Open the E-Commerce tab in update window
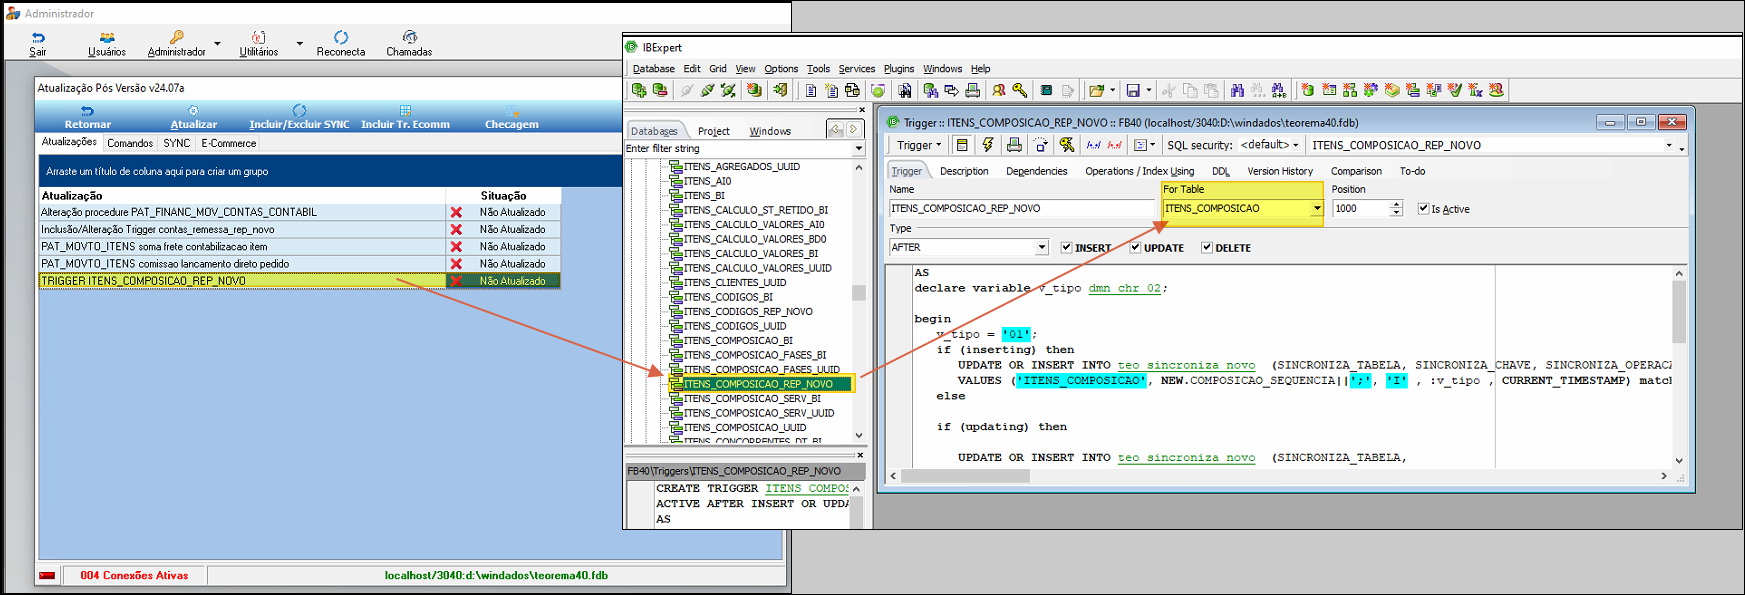Image resolution: width=1745 pixels, height=595 pixels. [x=228, y=143]
